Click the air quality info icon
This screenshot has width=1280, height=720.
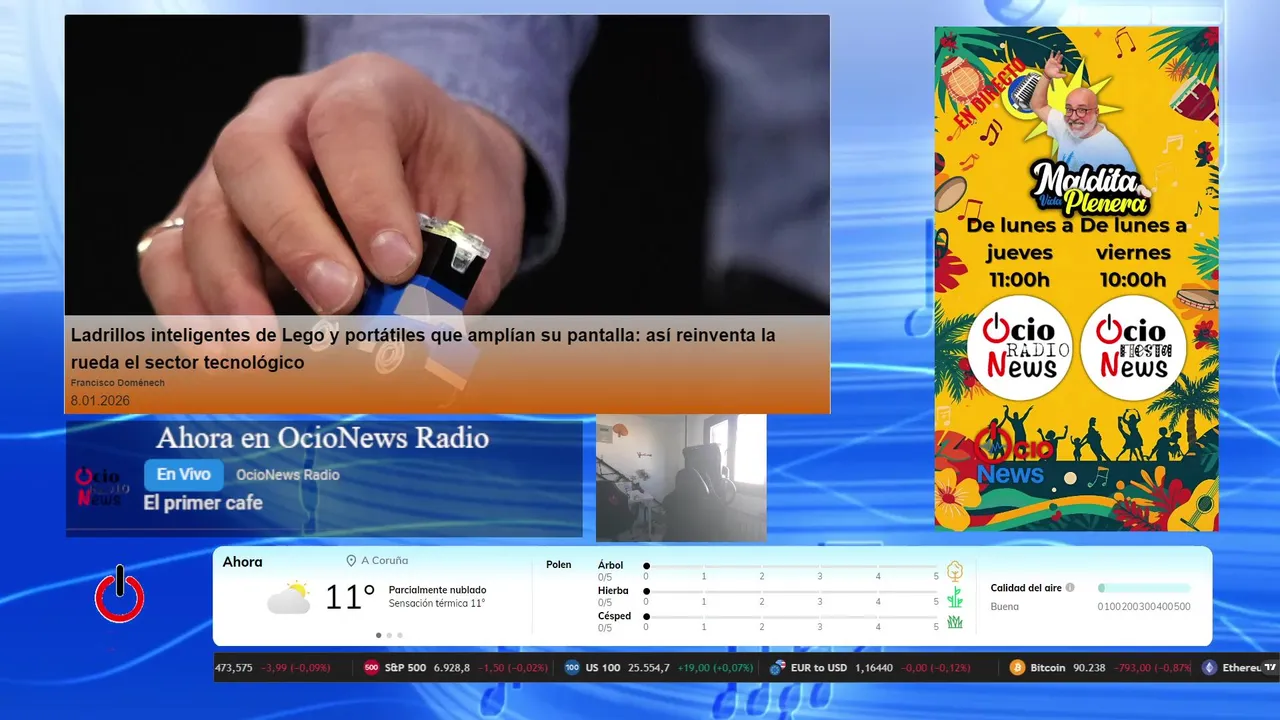click(1070, 588)
